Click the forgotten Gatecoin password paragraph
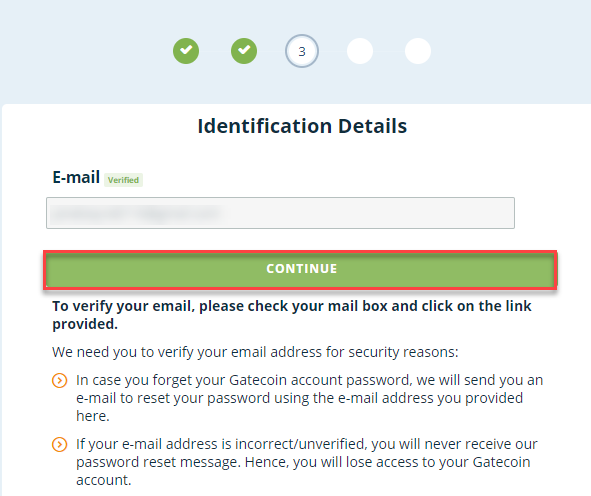 (309, 398)
